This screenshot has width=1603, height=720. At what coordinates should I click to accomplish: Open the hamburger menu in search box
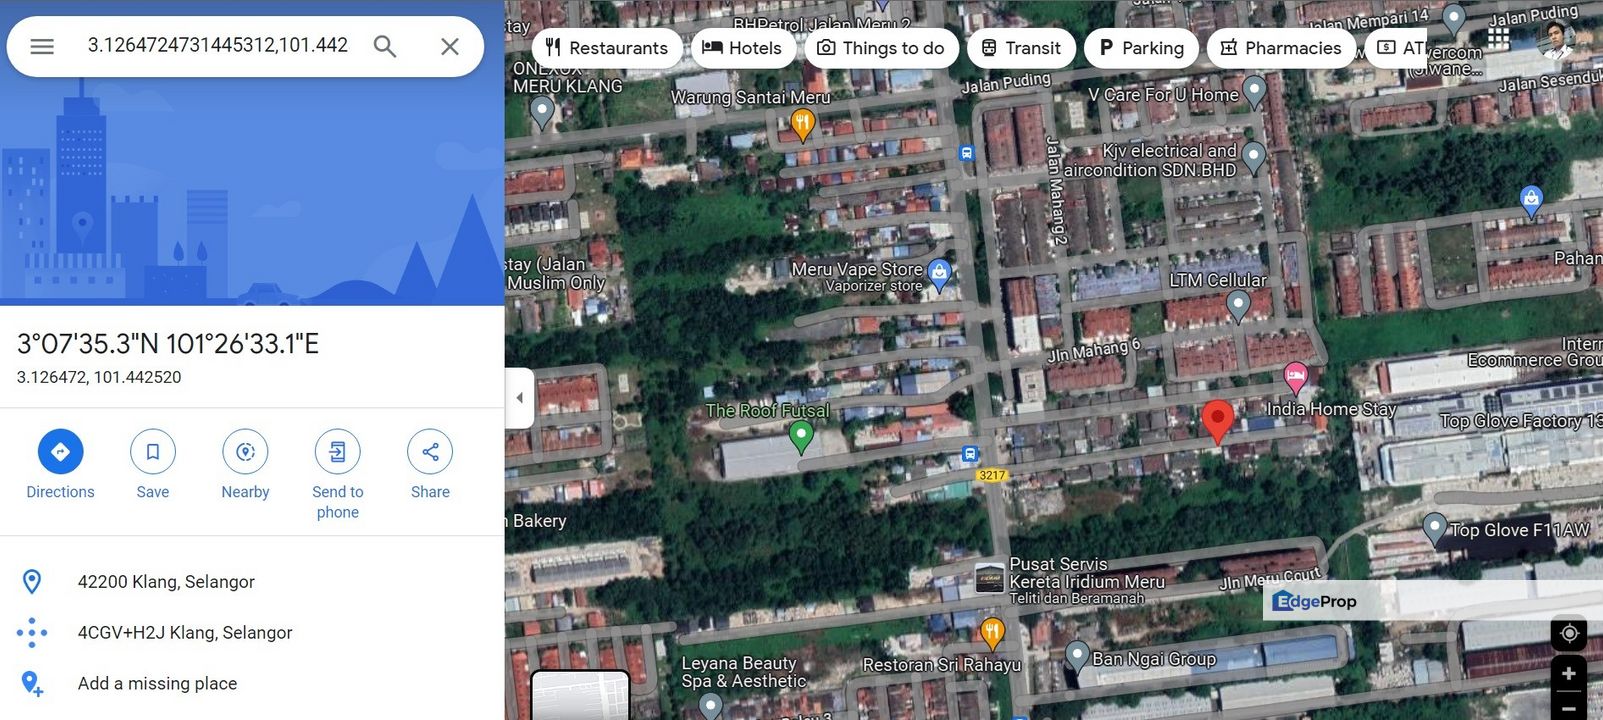pyautogui.click(x=42, y=46)
